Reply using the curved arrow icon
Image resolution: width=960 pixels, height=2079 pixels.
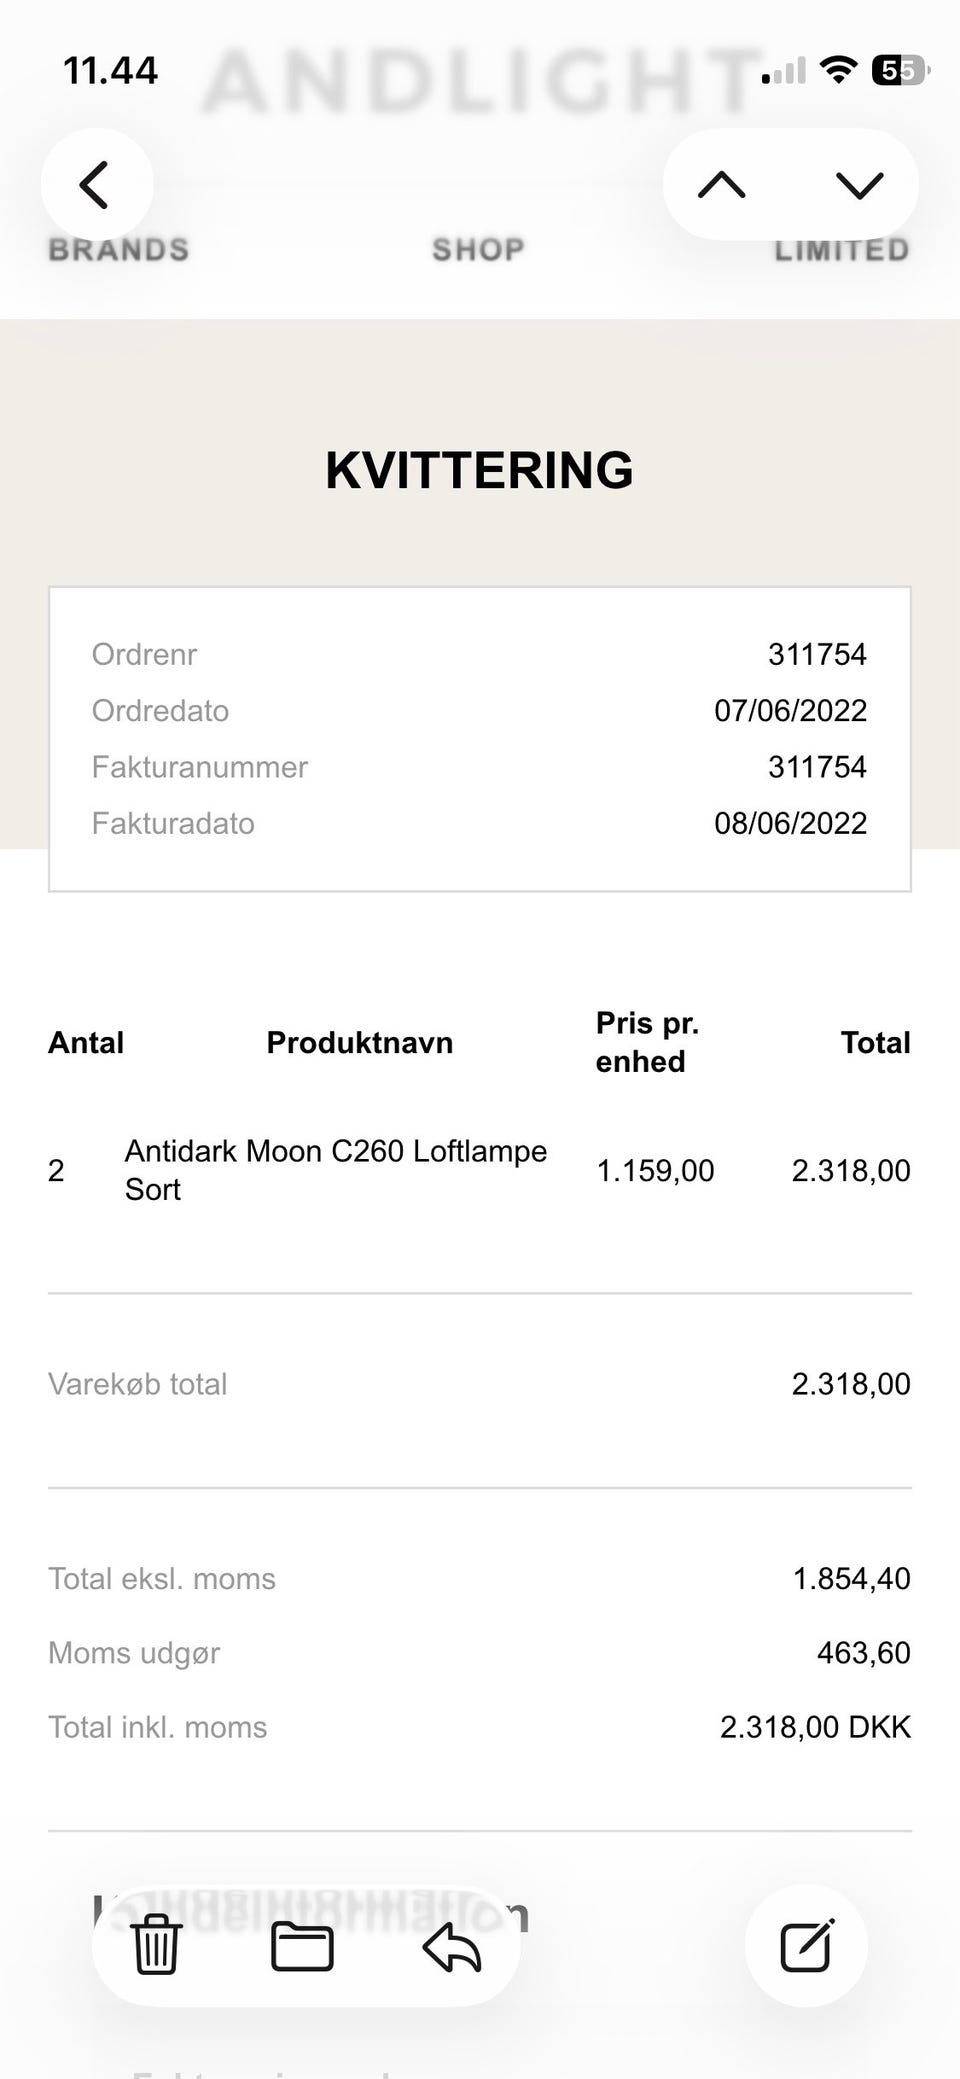(451, 1947)
